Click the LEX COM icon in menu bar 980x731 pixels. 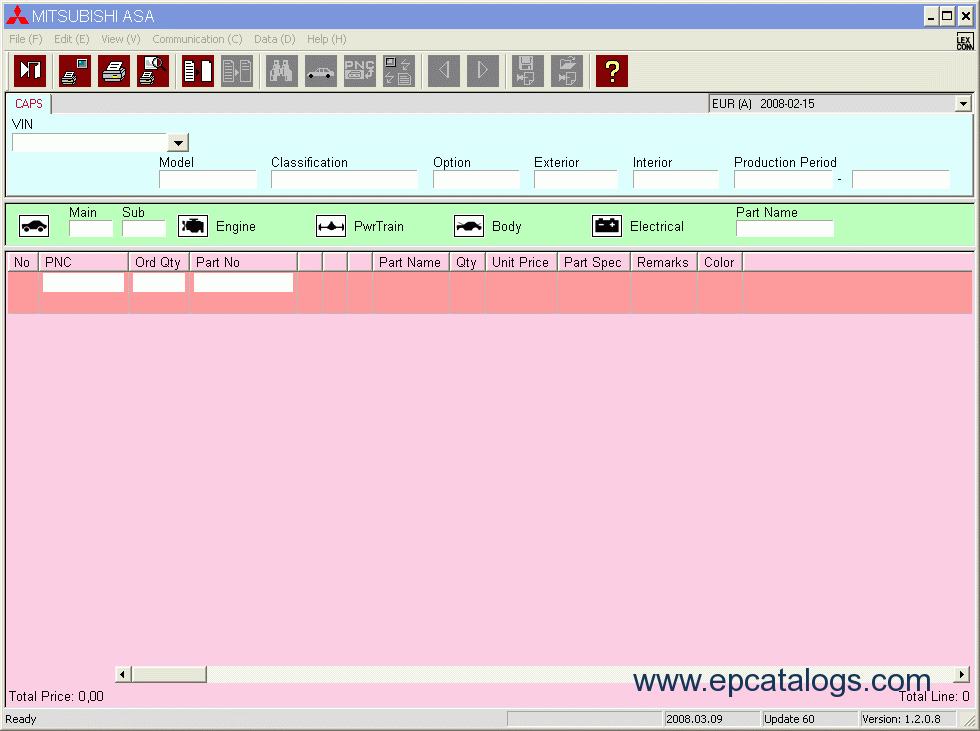point(965,41)
